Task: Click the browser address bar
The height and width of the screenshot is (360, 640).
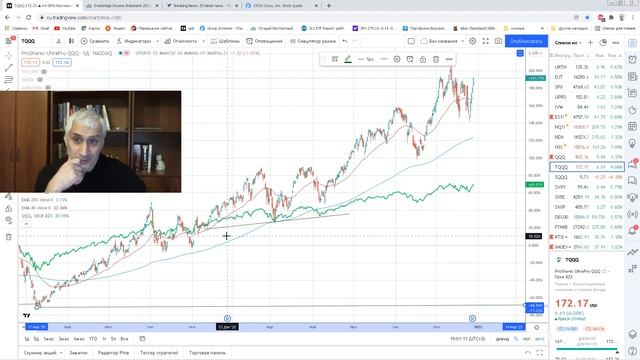Action: click(306, 18)
